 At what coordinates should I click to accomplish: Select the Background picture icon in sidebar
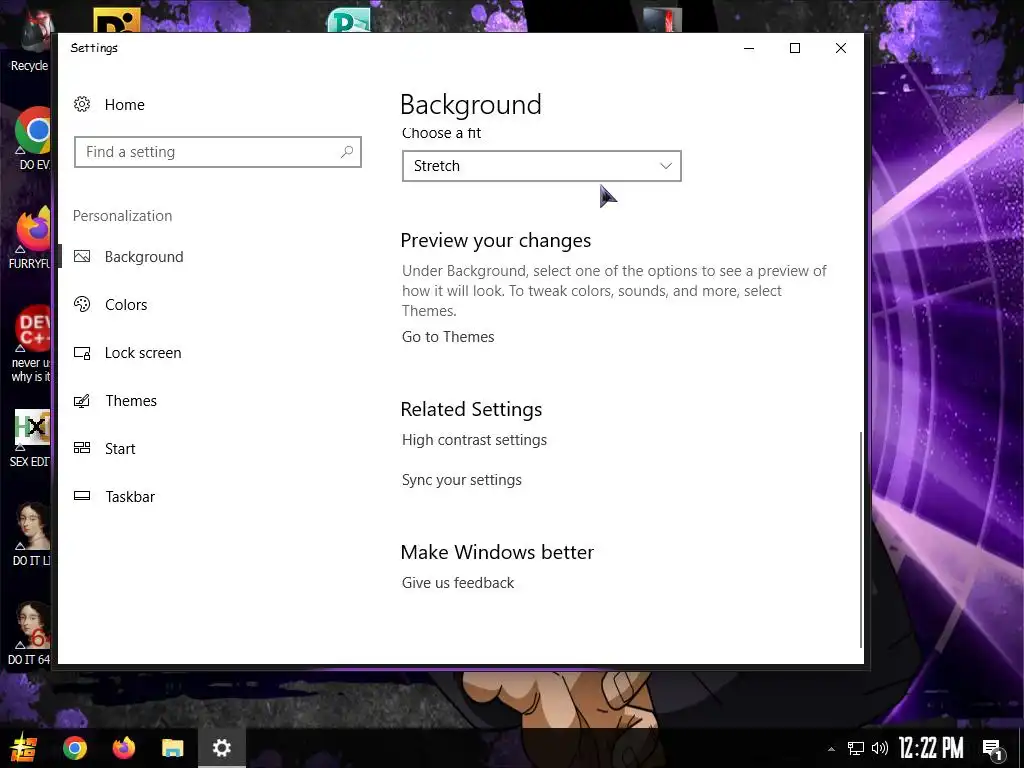(x=82, y=257)
